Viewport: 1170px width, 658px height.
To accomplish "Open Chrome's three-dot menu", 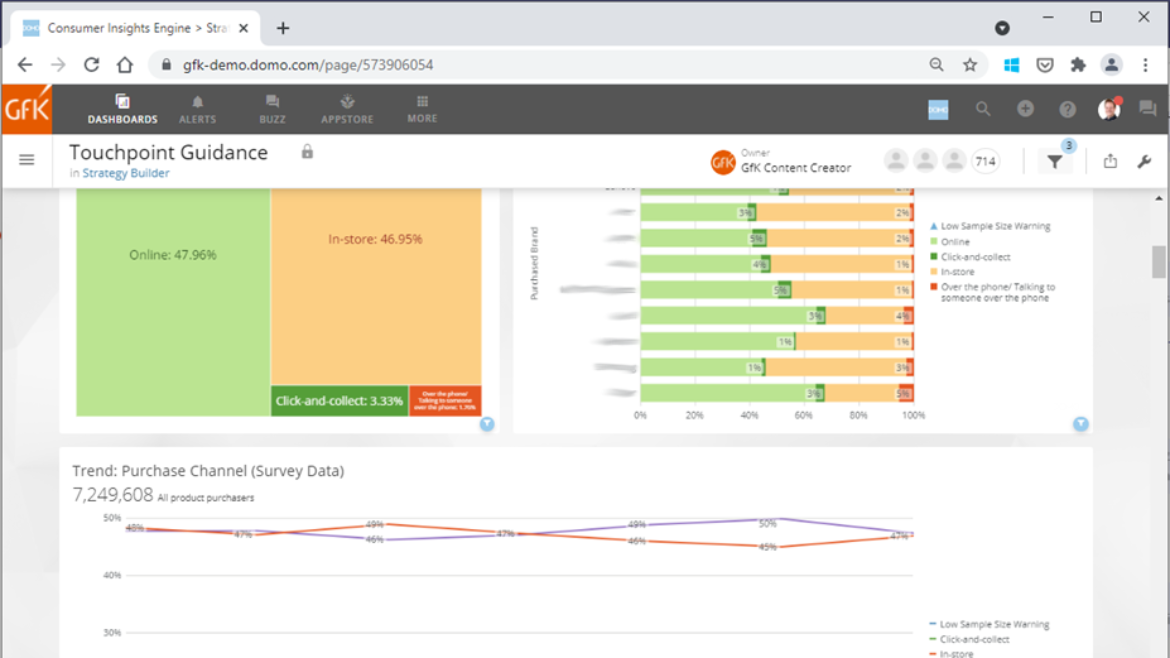I will coord(1145,63).
